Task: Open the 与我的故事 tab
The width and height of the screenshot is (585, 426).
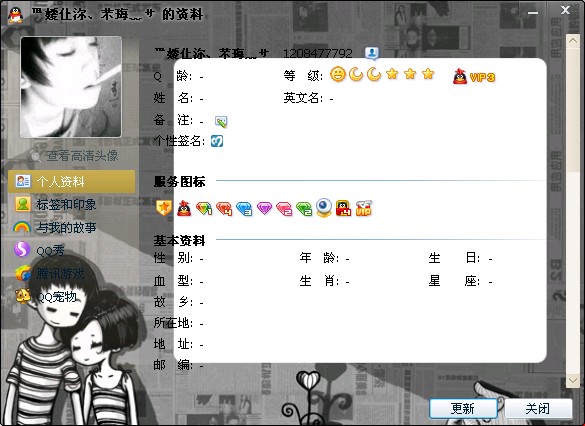Action: [71, 227]
